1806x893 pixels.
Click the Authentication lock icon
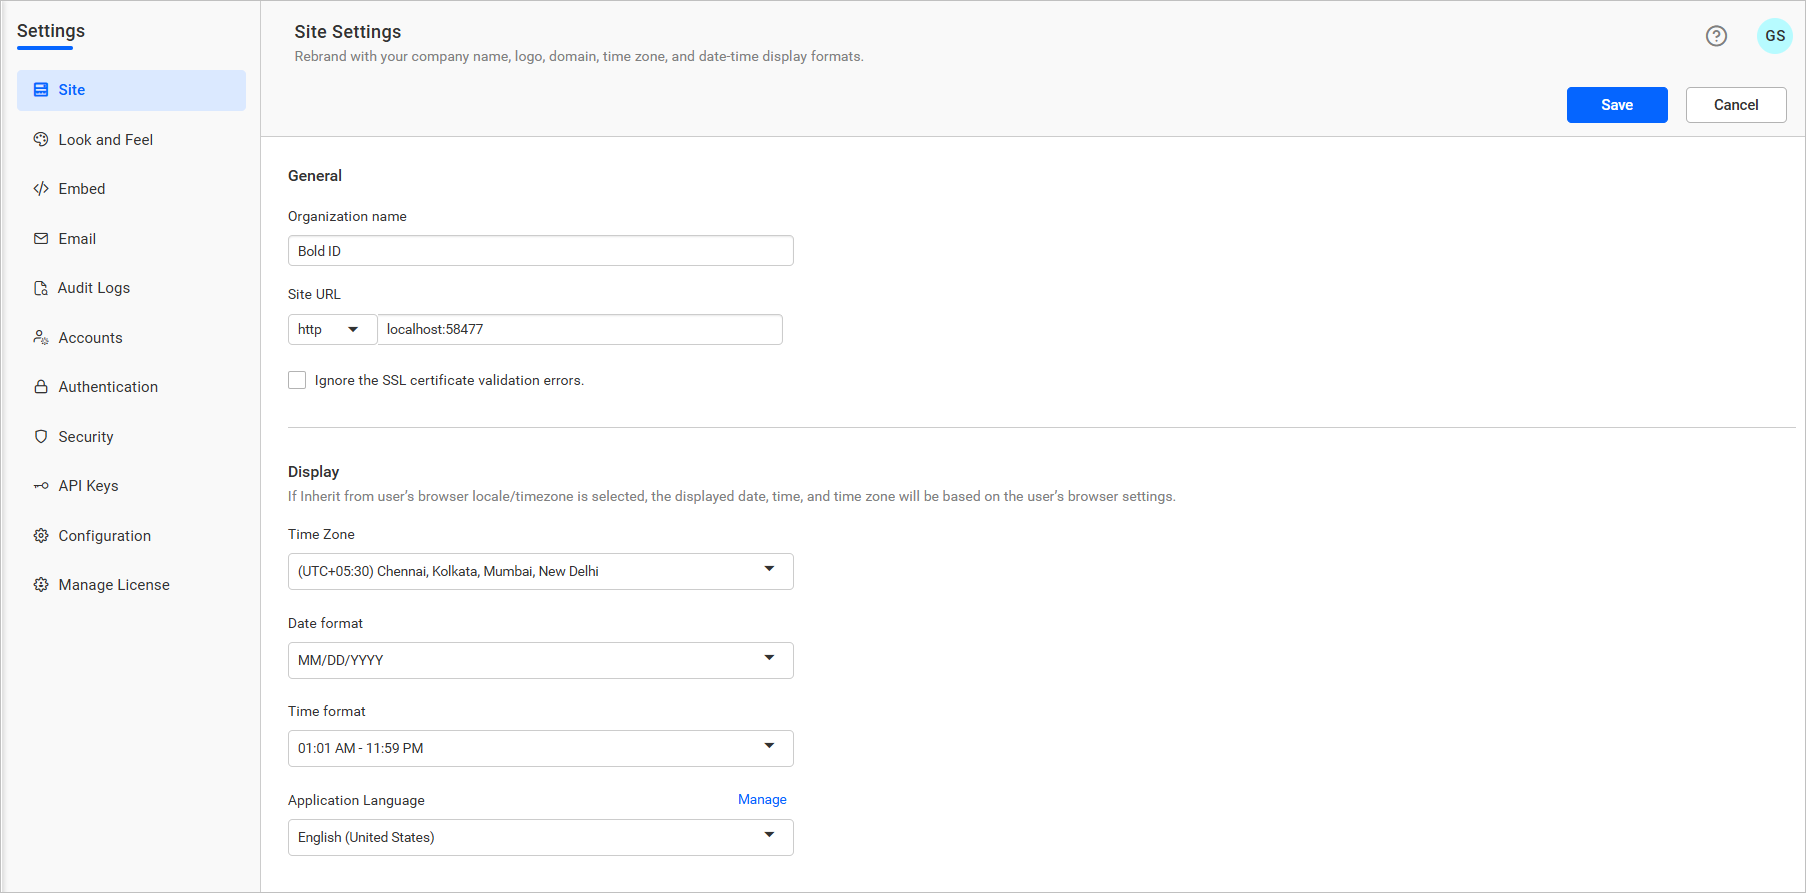[41, 387]
